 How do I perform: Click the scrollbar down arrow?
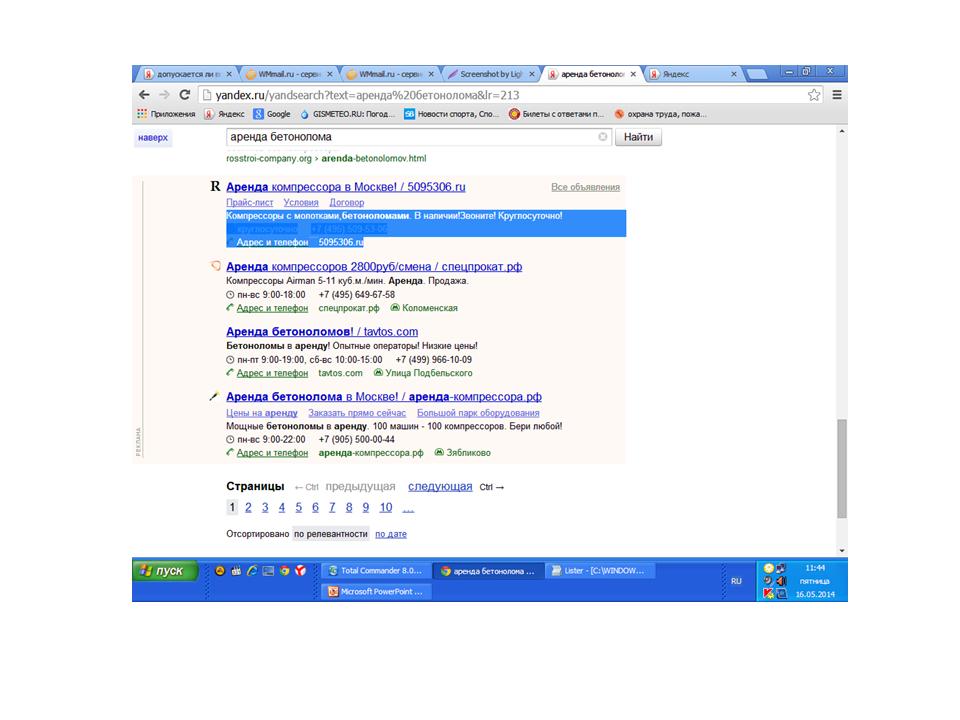pyautogui.click(x=842, y=550)
